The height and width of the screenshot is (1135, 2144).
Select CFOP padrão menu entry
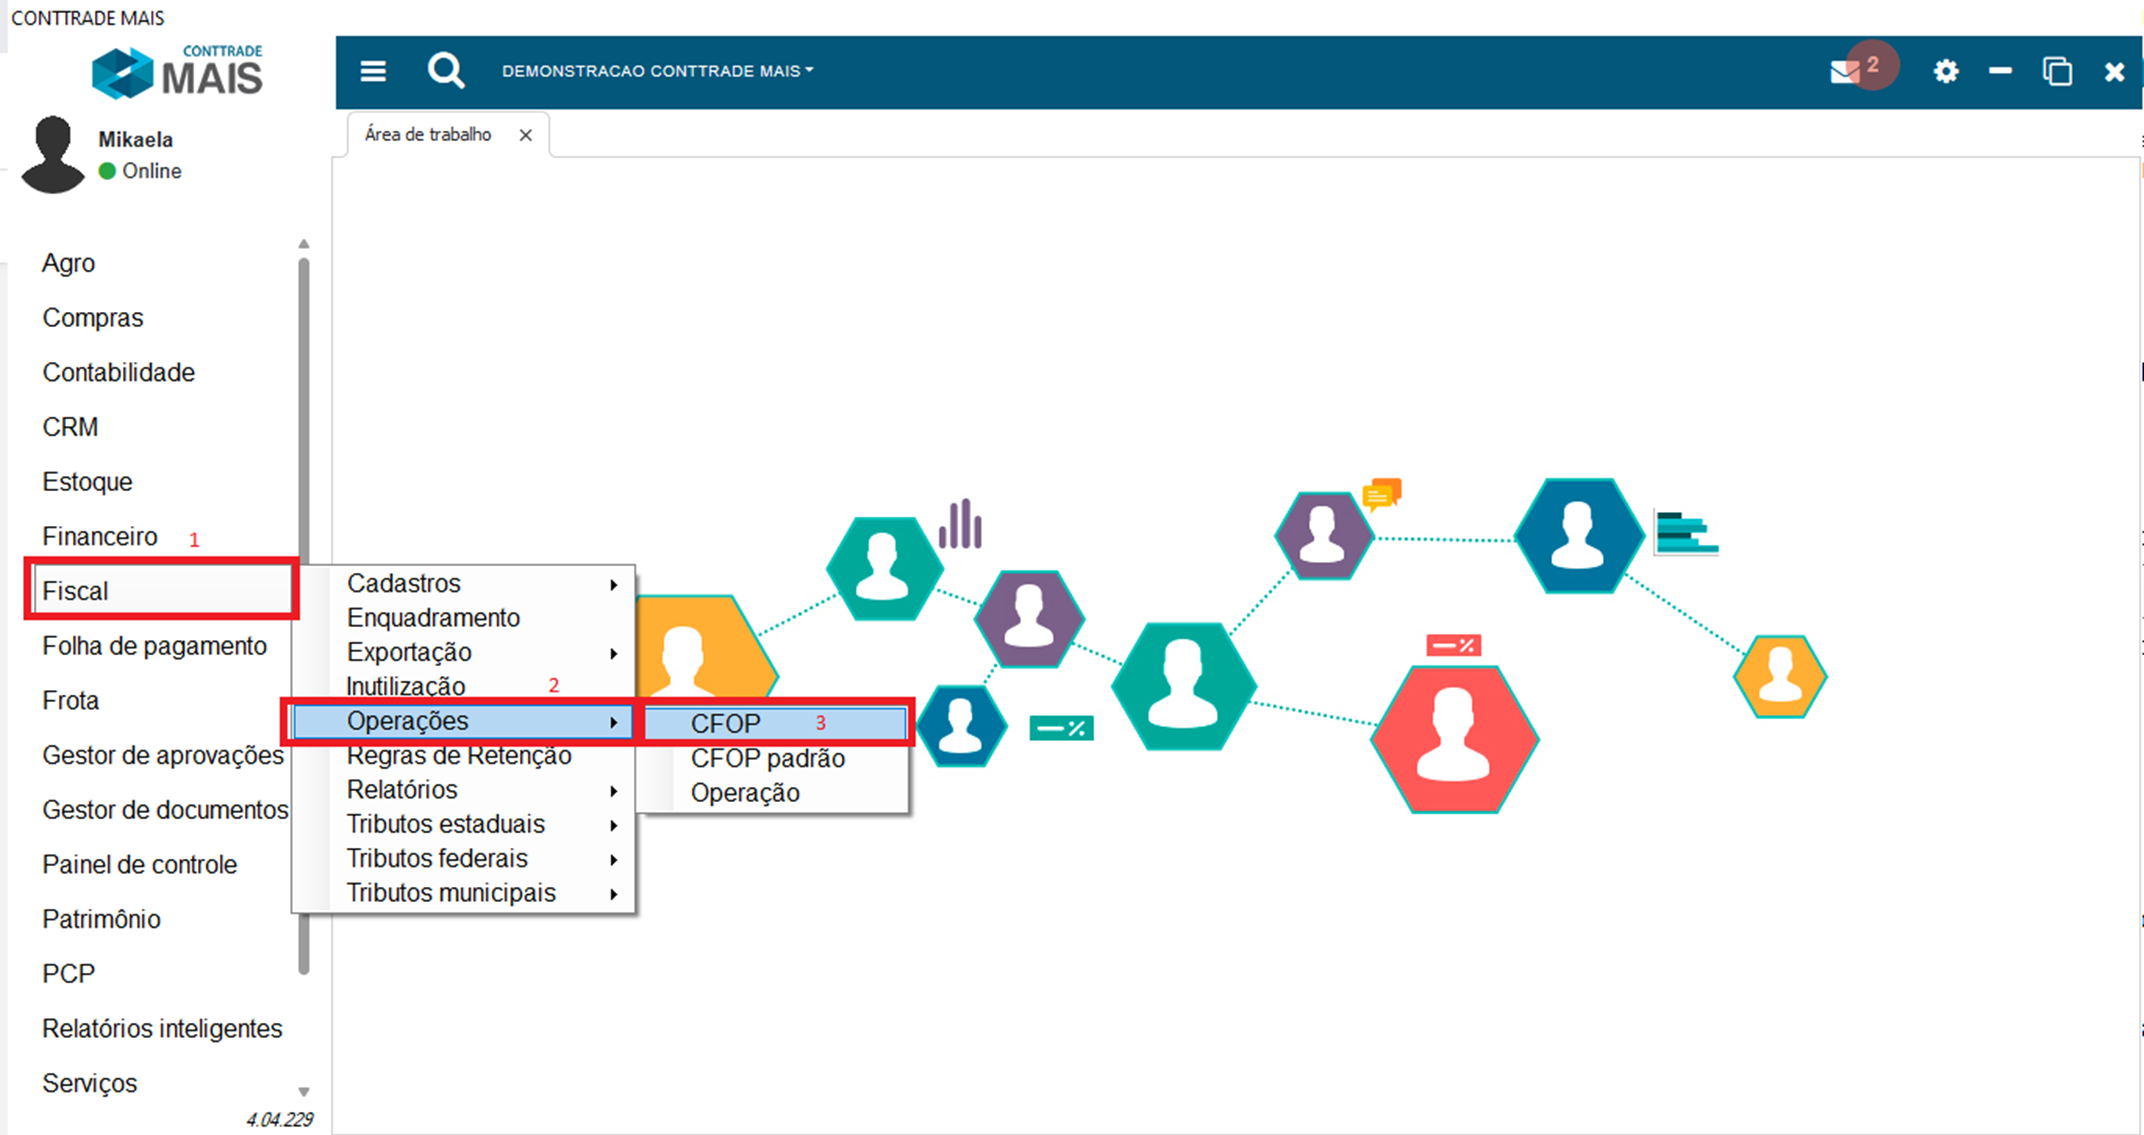point(767,758)
